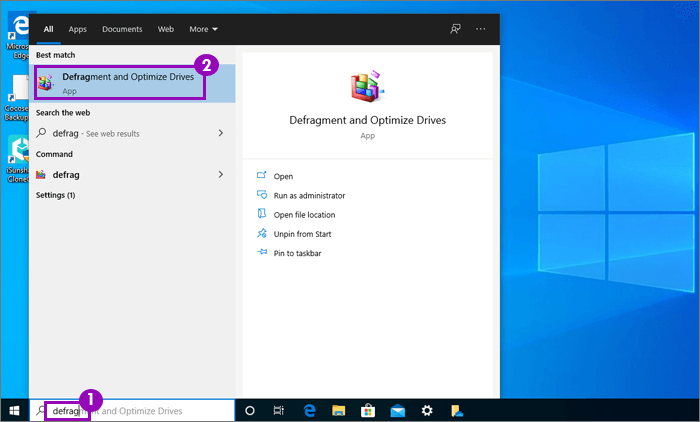The width and height of the screenshot is (700, 422).
Task: Open the Mail app from the taskbar
Action: (397, 410)
